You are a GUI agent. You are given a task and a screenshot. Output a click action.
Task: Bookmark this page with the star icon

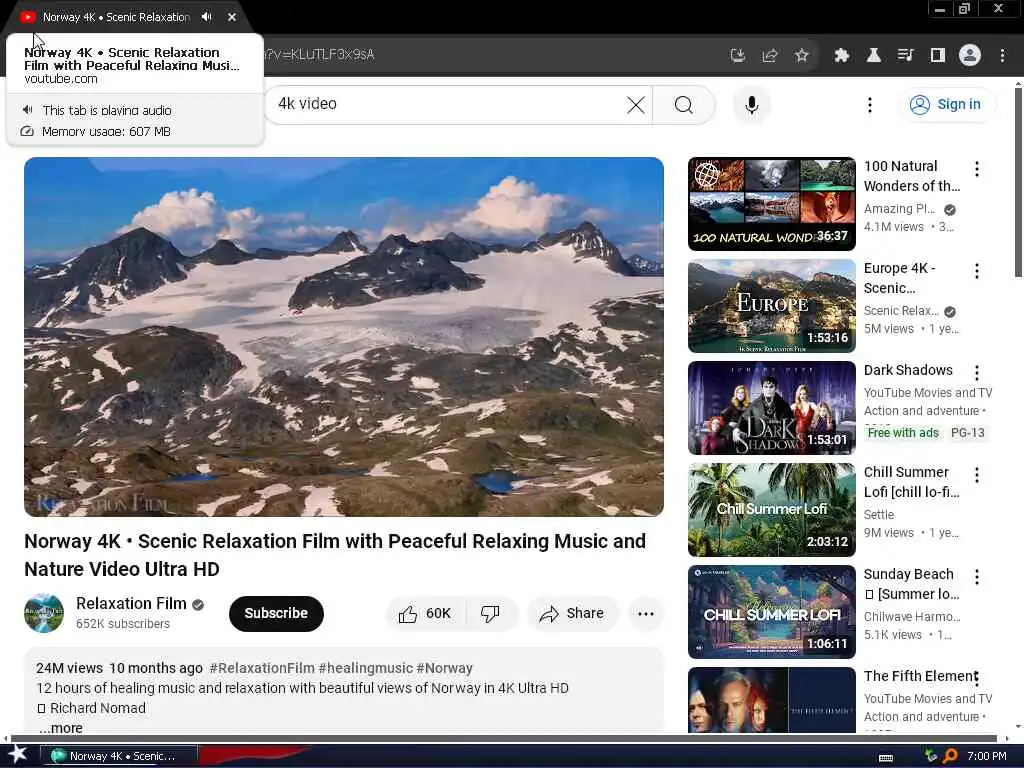coord(801,56)
